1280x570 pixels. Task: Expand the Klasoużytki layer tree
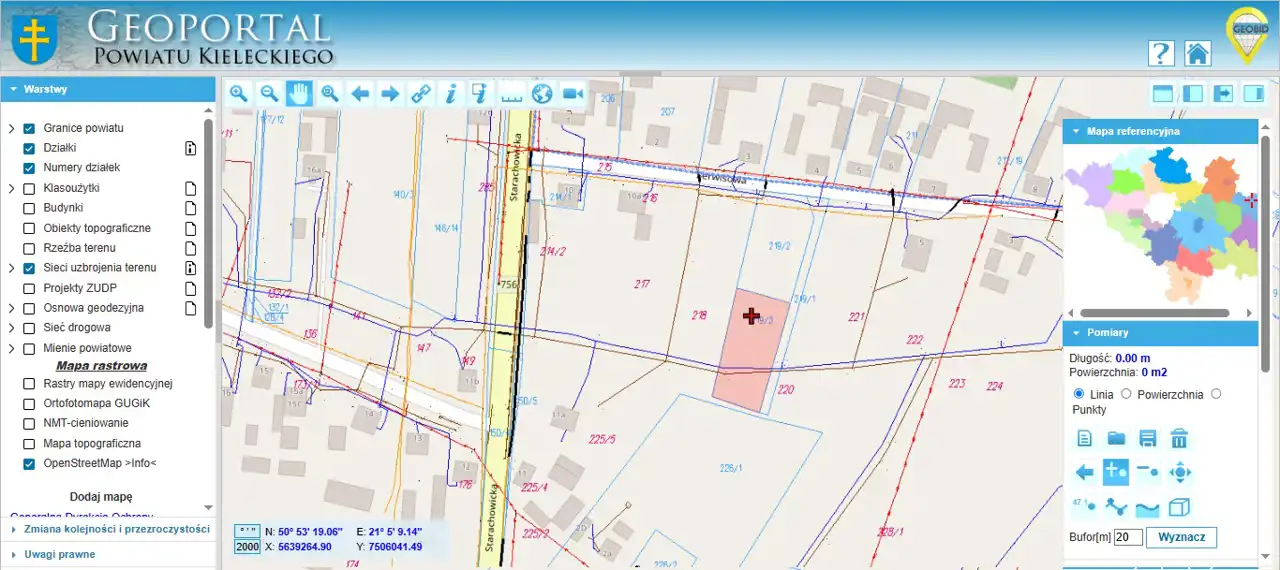coord(11,188)
